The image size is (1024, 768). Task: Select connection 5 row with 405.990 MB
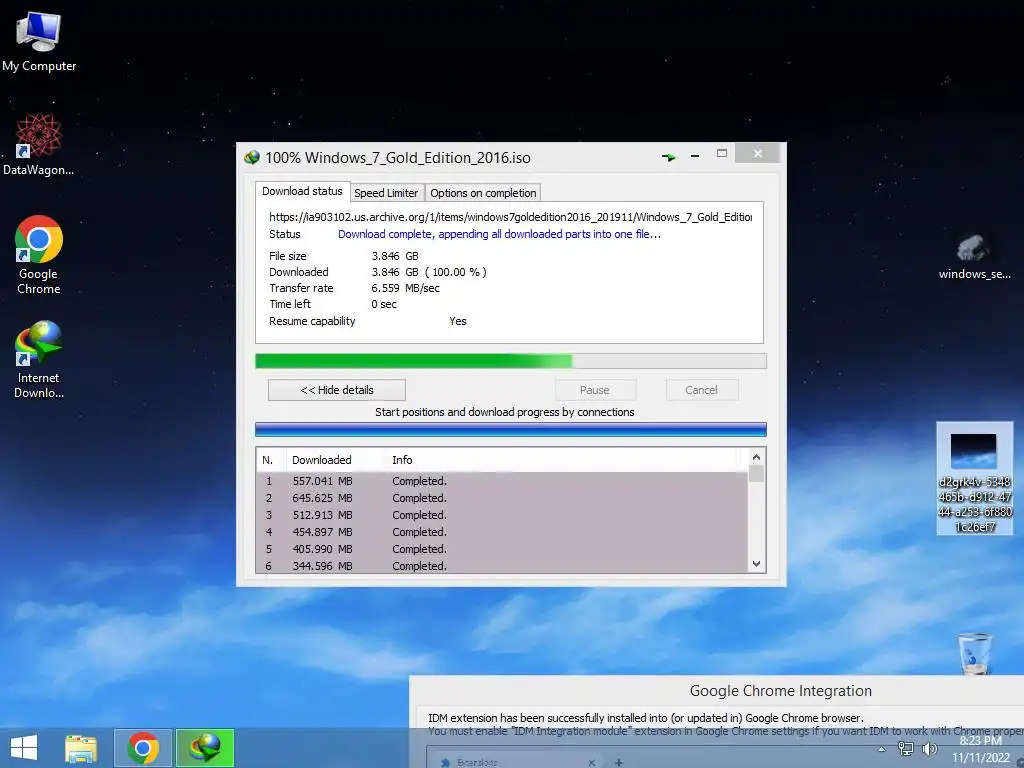502,549
